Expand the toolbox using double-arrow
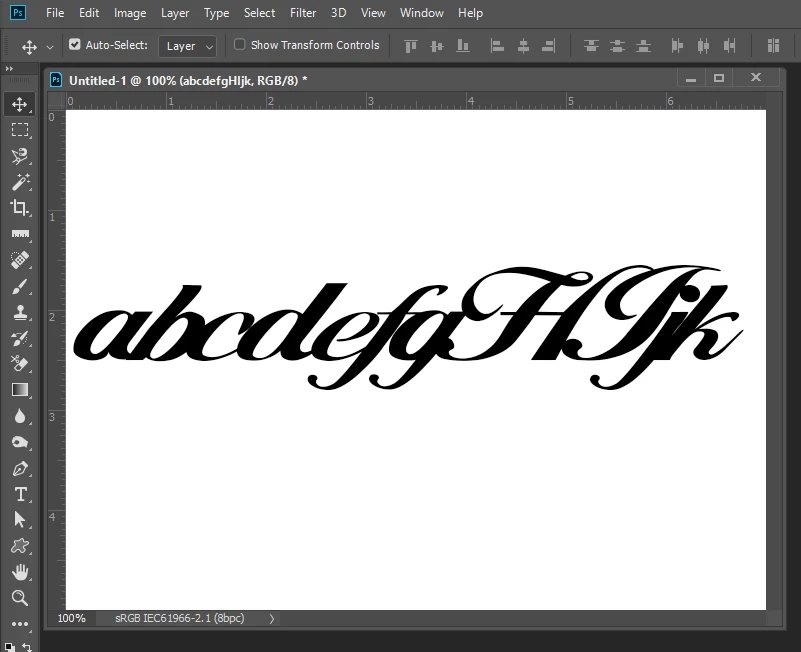Image resolution: width=801 pixels, height=652 pixels. (9, 68)
